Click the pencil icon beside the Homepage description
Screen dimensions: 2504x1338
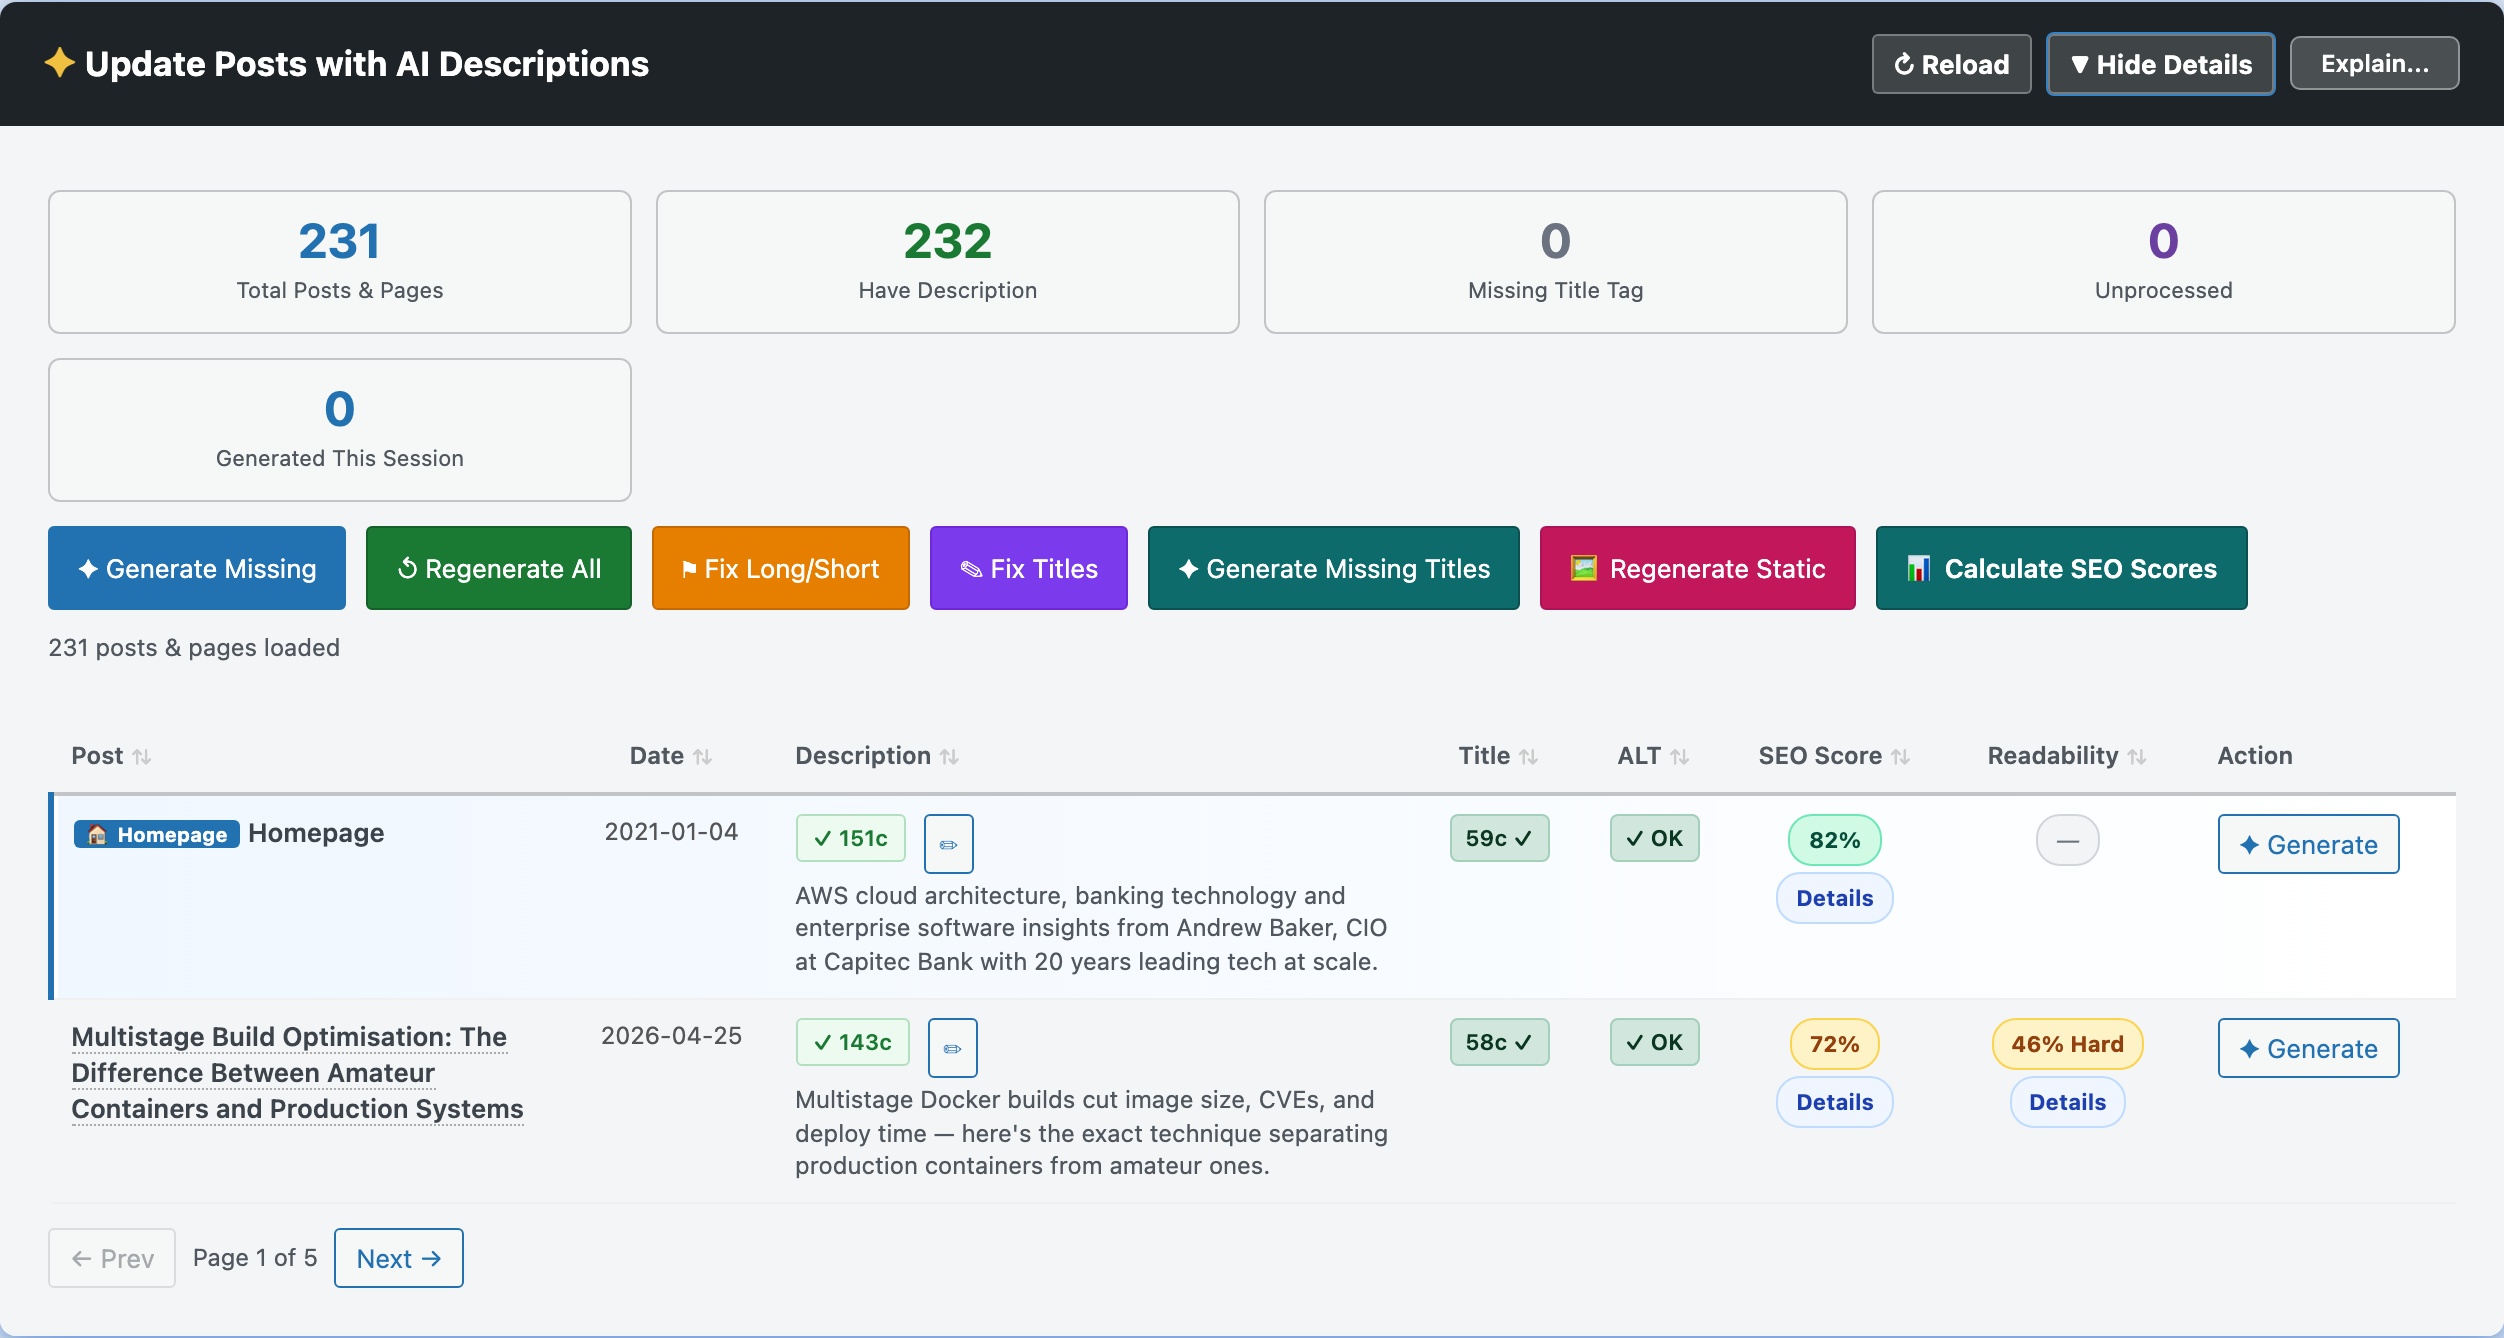click(948, 843)
